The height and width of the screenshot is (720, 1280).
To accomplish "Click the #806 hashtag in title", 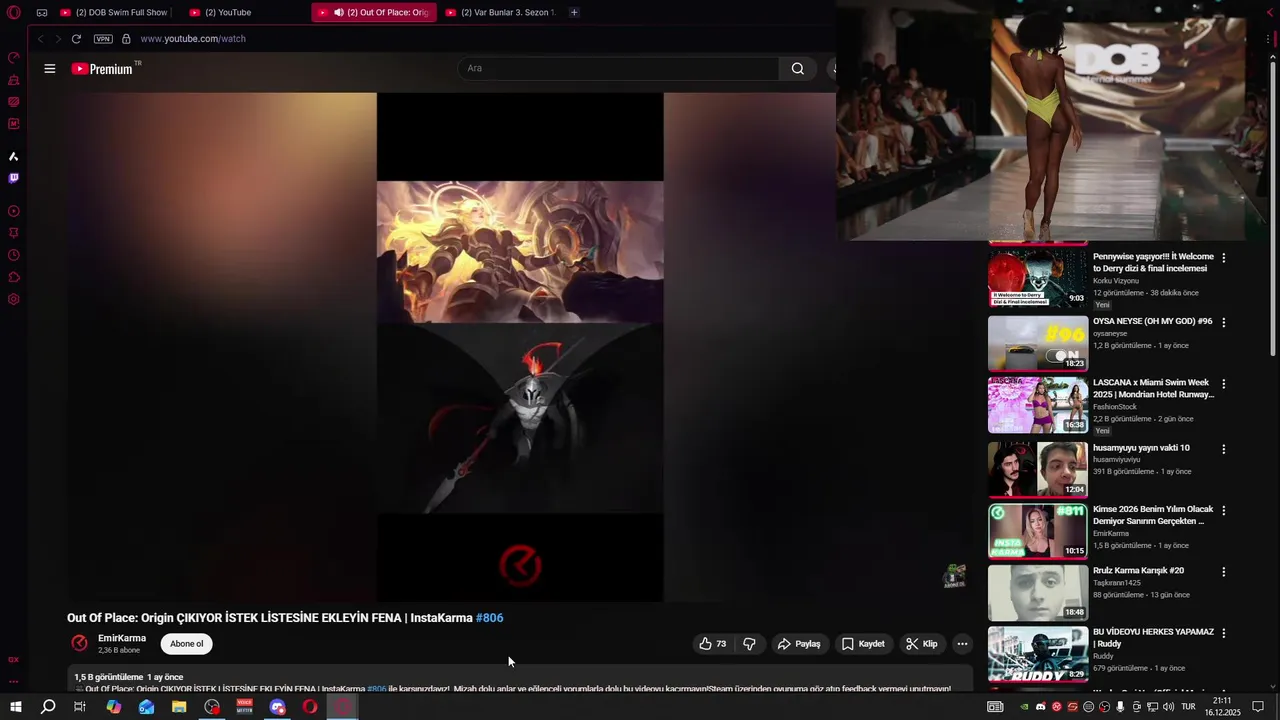I will (x=489, y=618).
